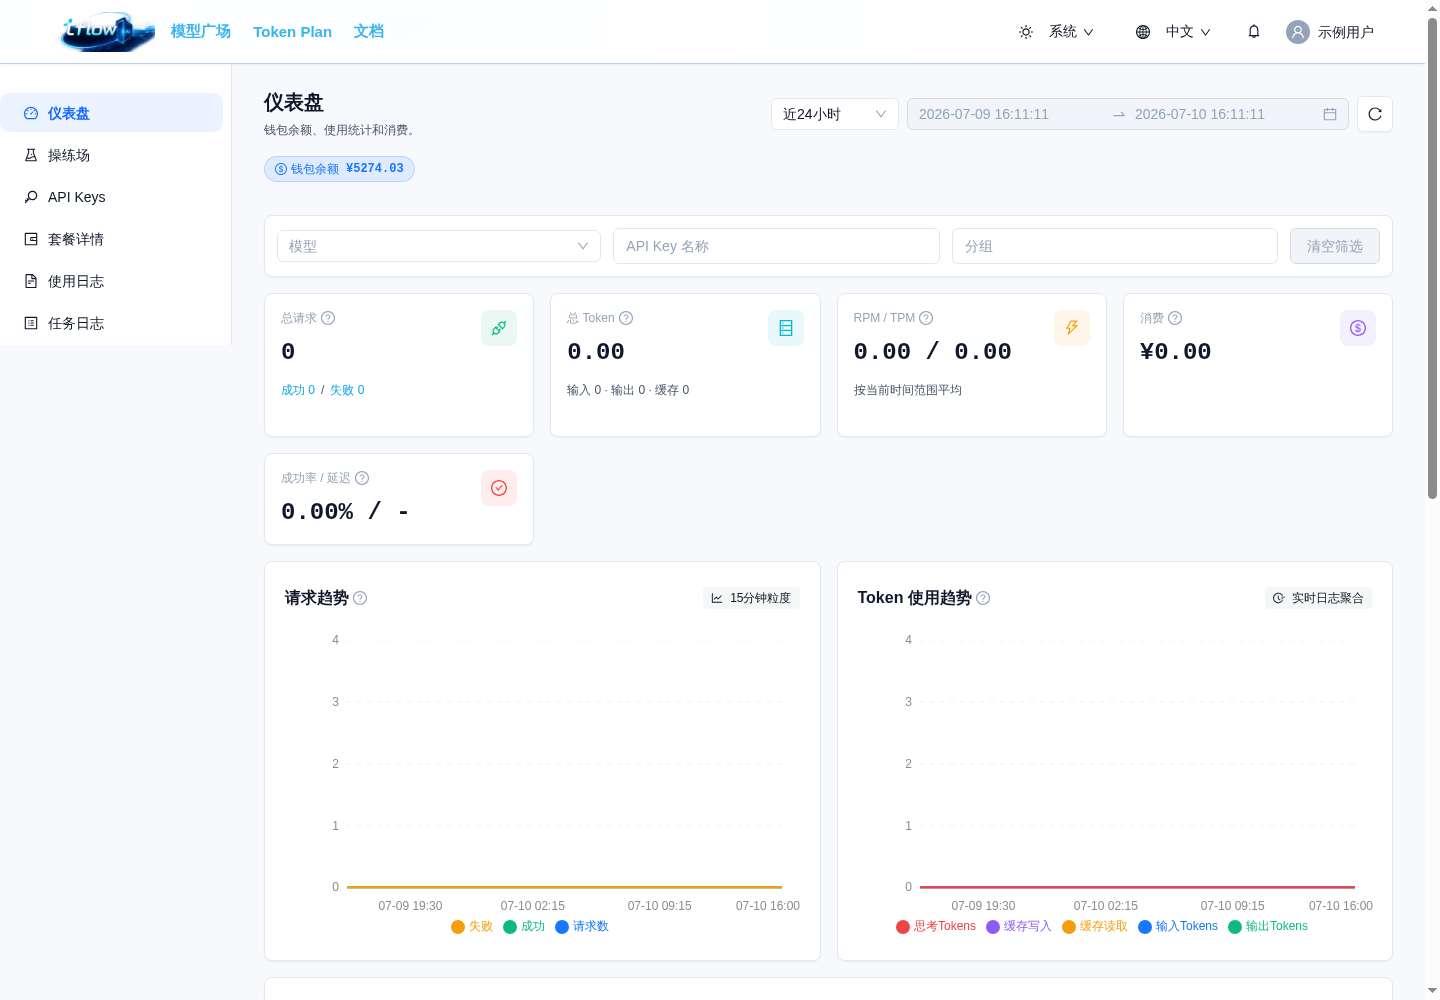Select 仪表盘 in sidebar
This screenshot has width=1440, height=1000.
[111, 113]
